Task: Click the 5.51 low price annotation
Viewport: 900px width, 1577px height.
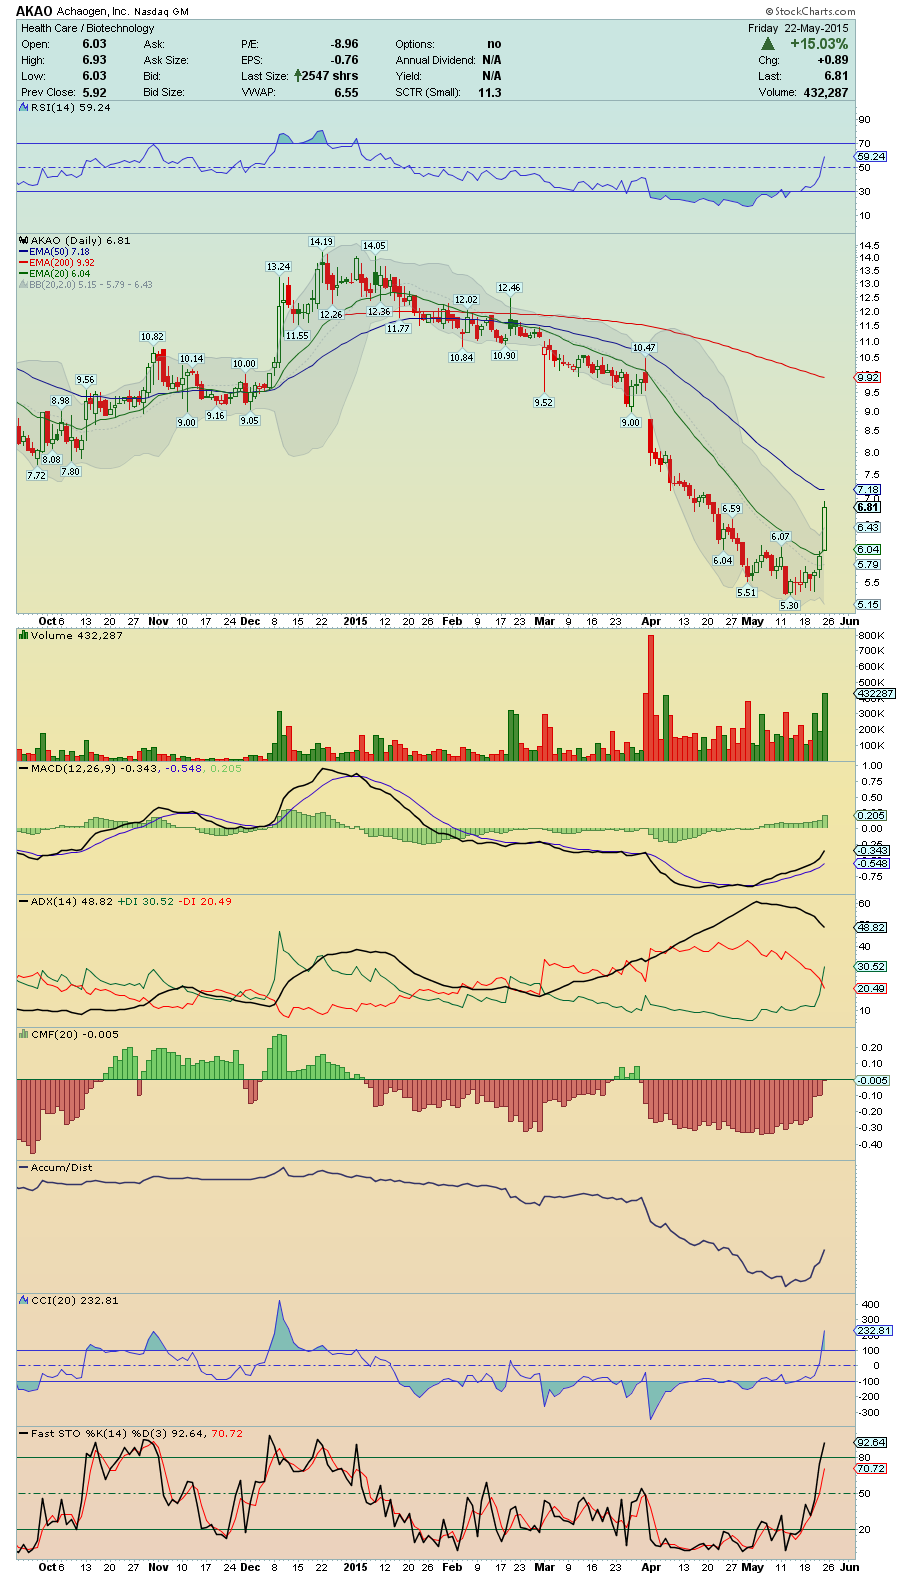Action: click(x=747, y=592)
